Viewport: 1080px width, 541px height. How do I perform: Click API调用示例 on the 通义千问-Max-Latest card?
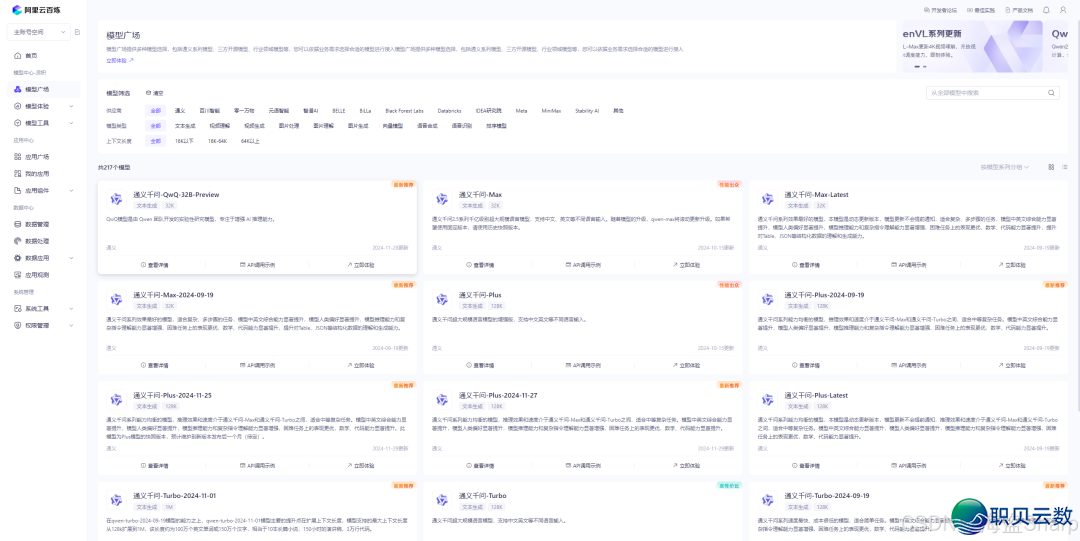coord(909,265)
